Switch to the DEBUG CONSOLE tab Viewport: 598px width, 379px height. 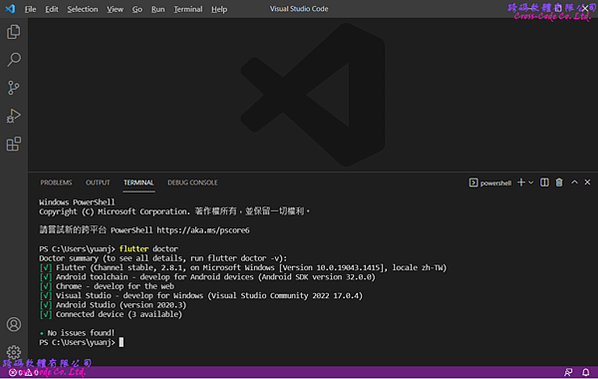pos(192,183)
